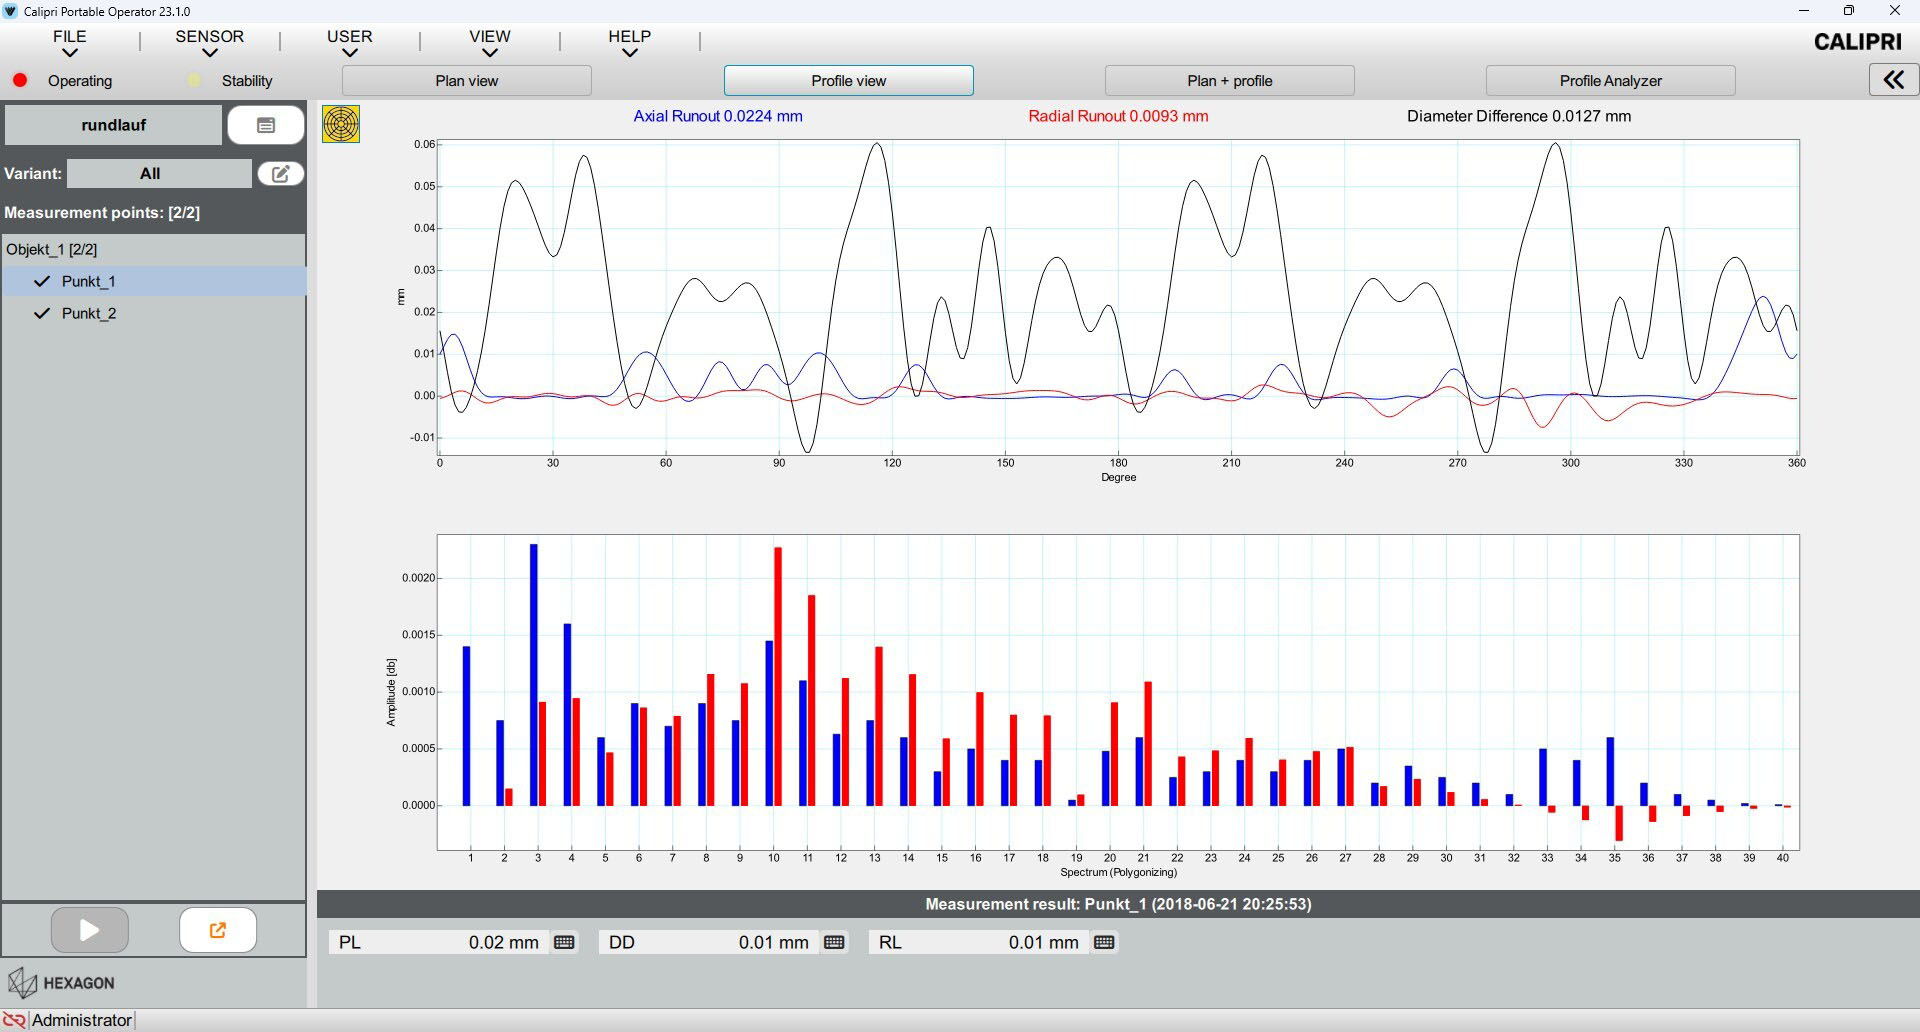The image size is (1920, 1032).
Task: Open the USER menu
Action: pyautogui.click(x=349, y=36)
